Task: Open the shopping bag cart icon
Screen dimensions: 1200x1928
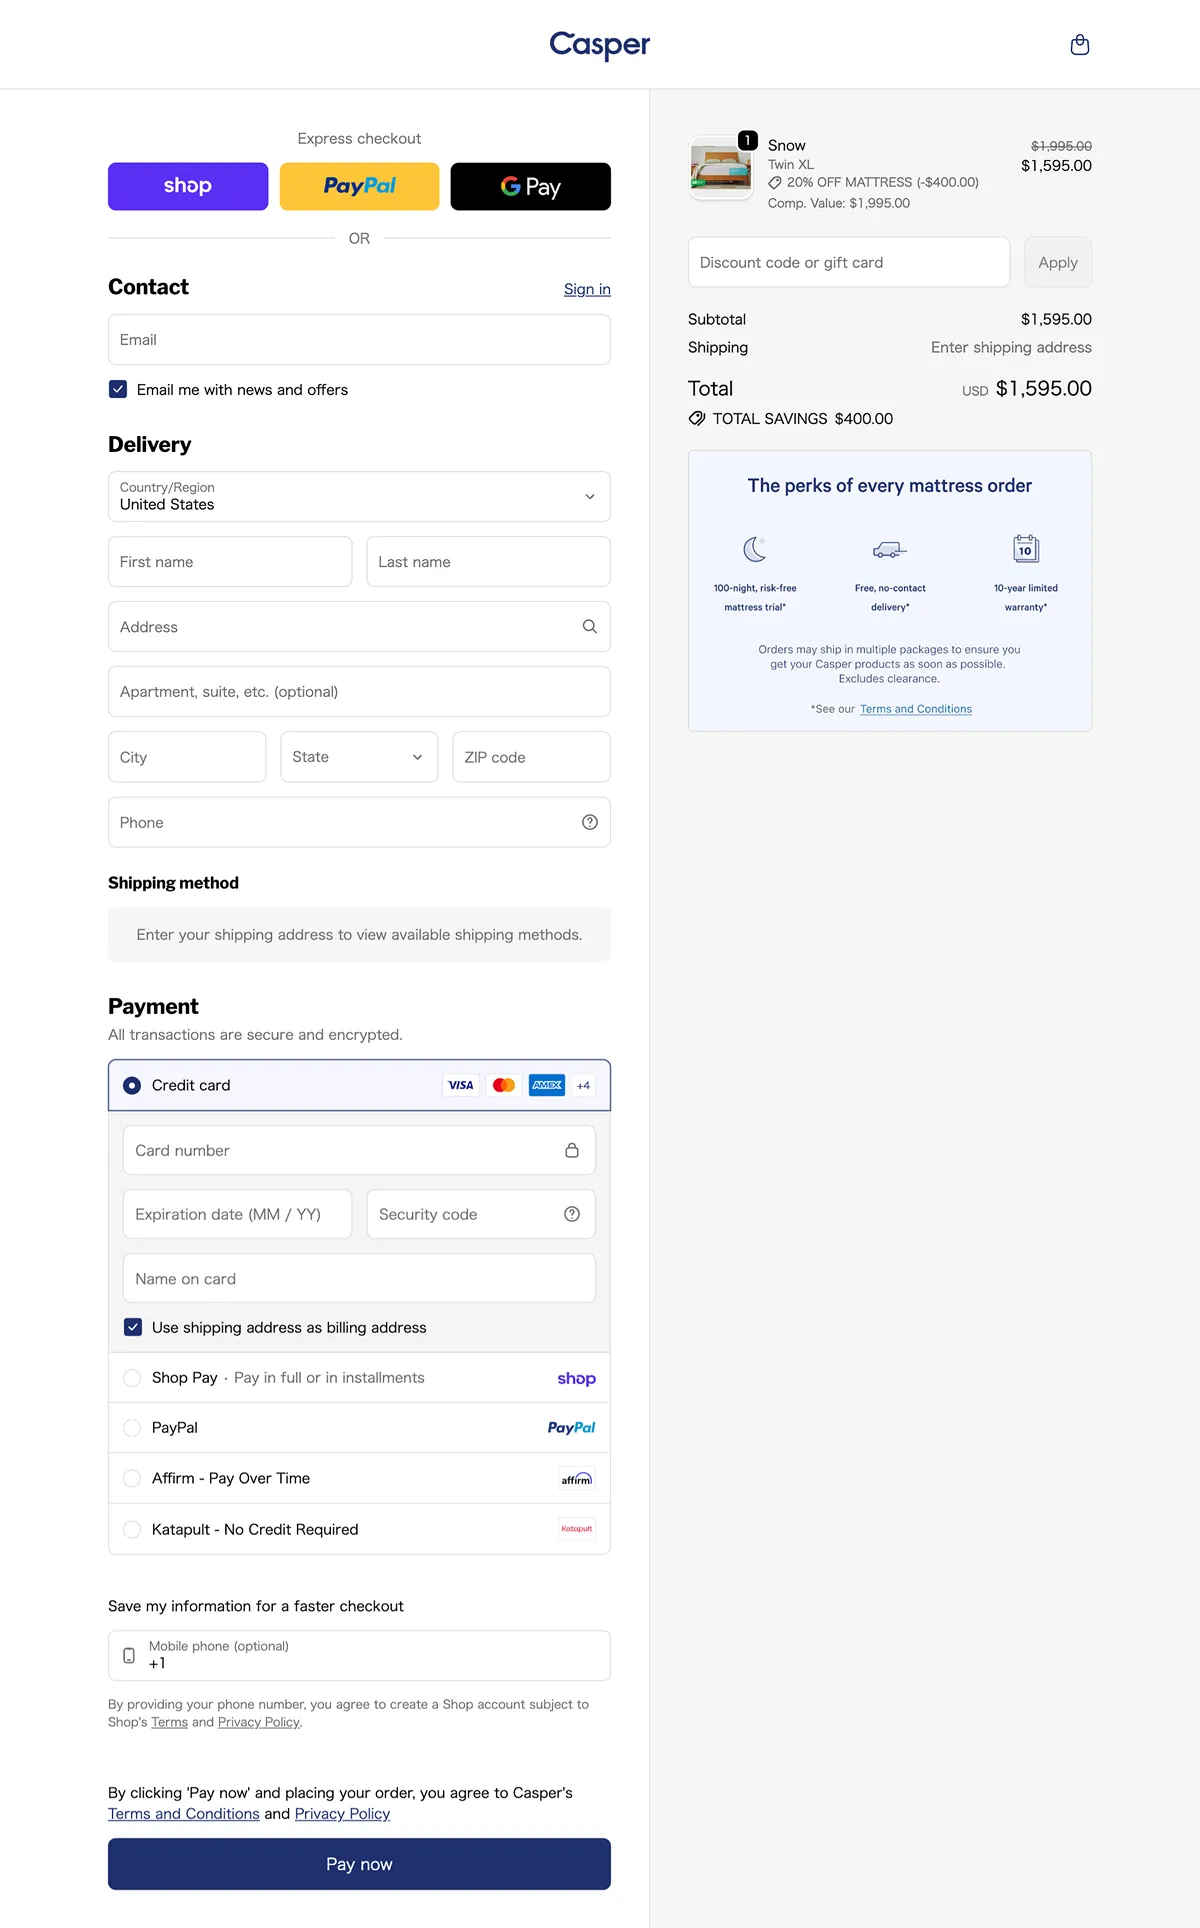Action: tap(1079, 45)
